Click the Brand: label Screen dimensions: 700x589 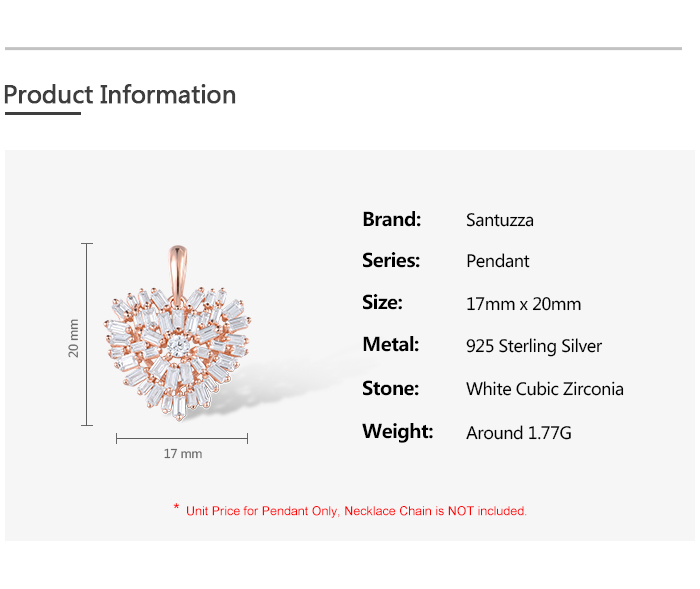(391, 219)
